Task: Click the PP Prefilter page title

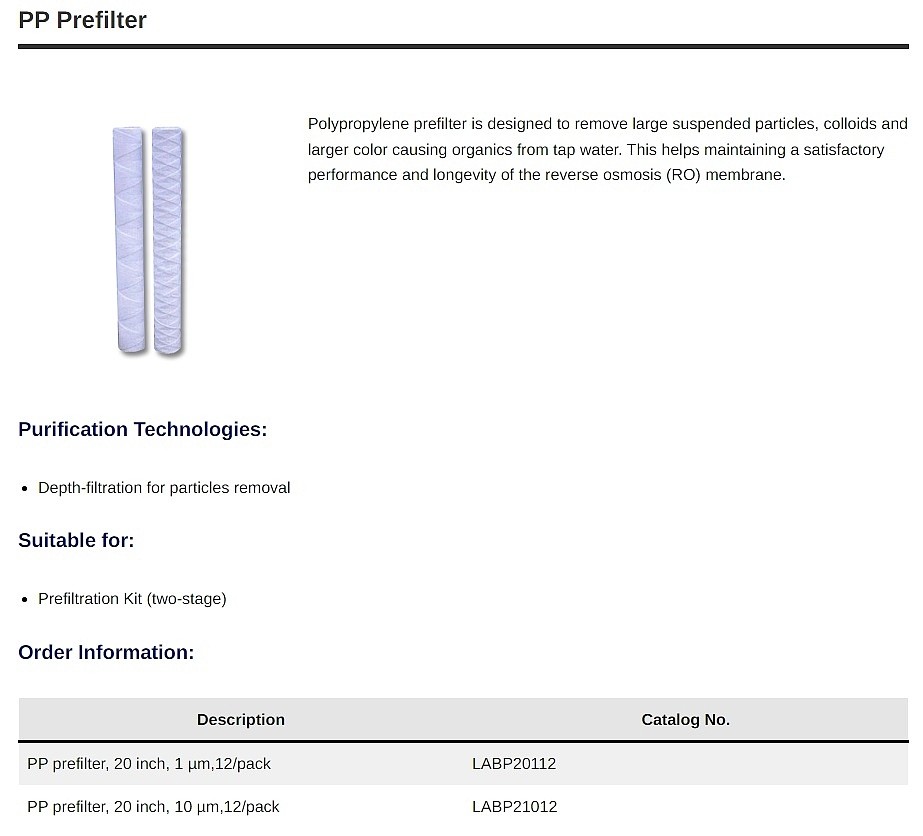Action: (82, 20)
